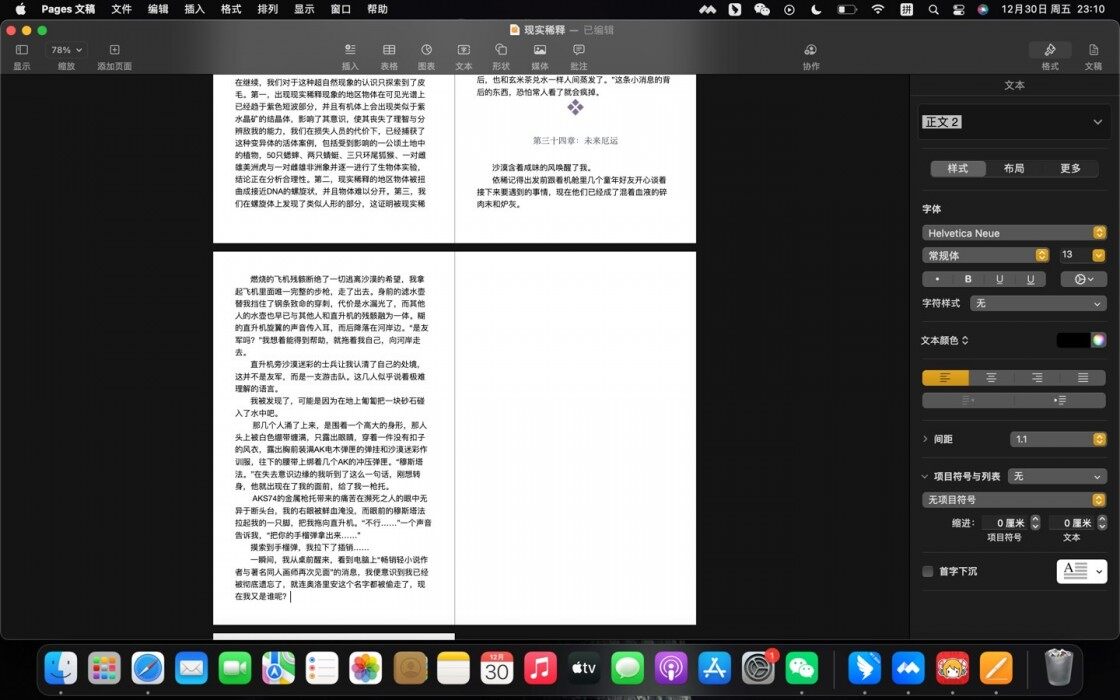This screenshot has width=1120, height=700.
Task: Increase paragraph indent level
Action: [1060, 401]
